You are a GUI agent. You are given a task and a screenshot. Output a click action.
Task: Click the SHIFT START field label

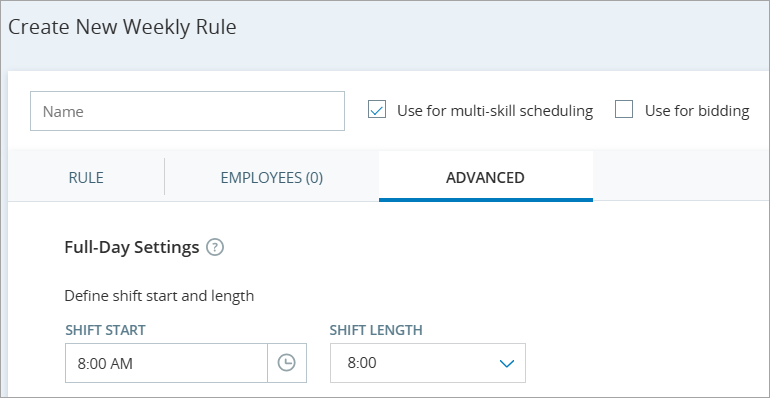click(105, 330)
